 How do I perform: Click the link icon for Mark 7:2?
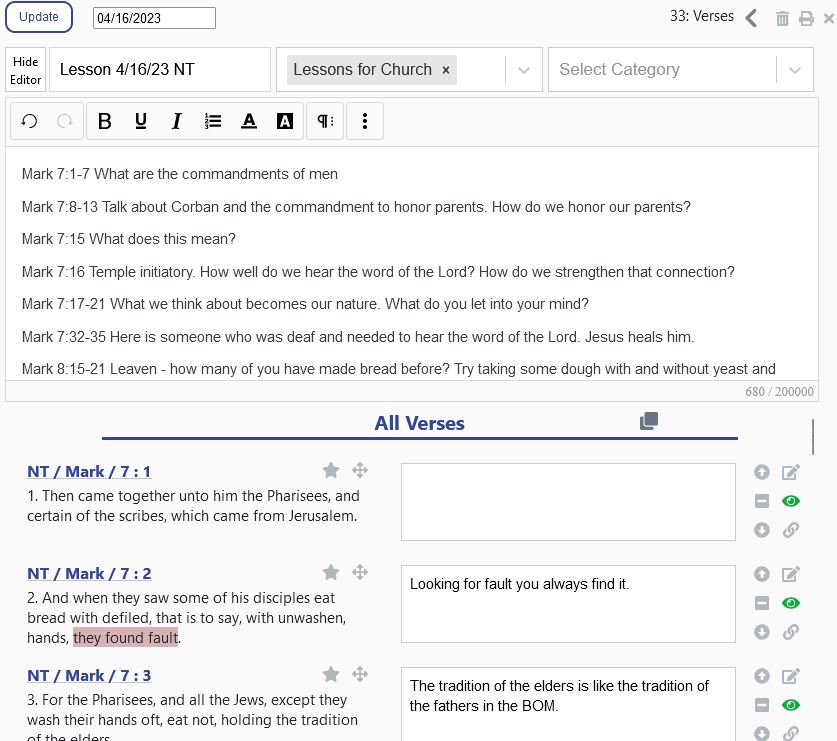791,632
